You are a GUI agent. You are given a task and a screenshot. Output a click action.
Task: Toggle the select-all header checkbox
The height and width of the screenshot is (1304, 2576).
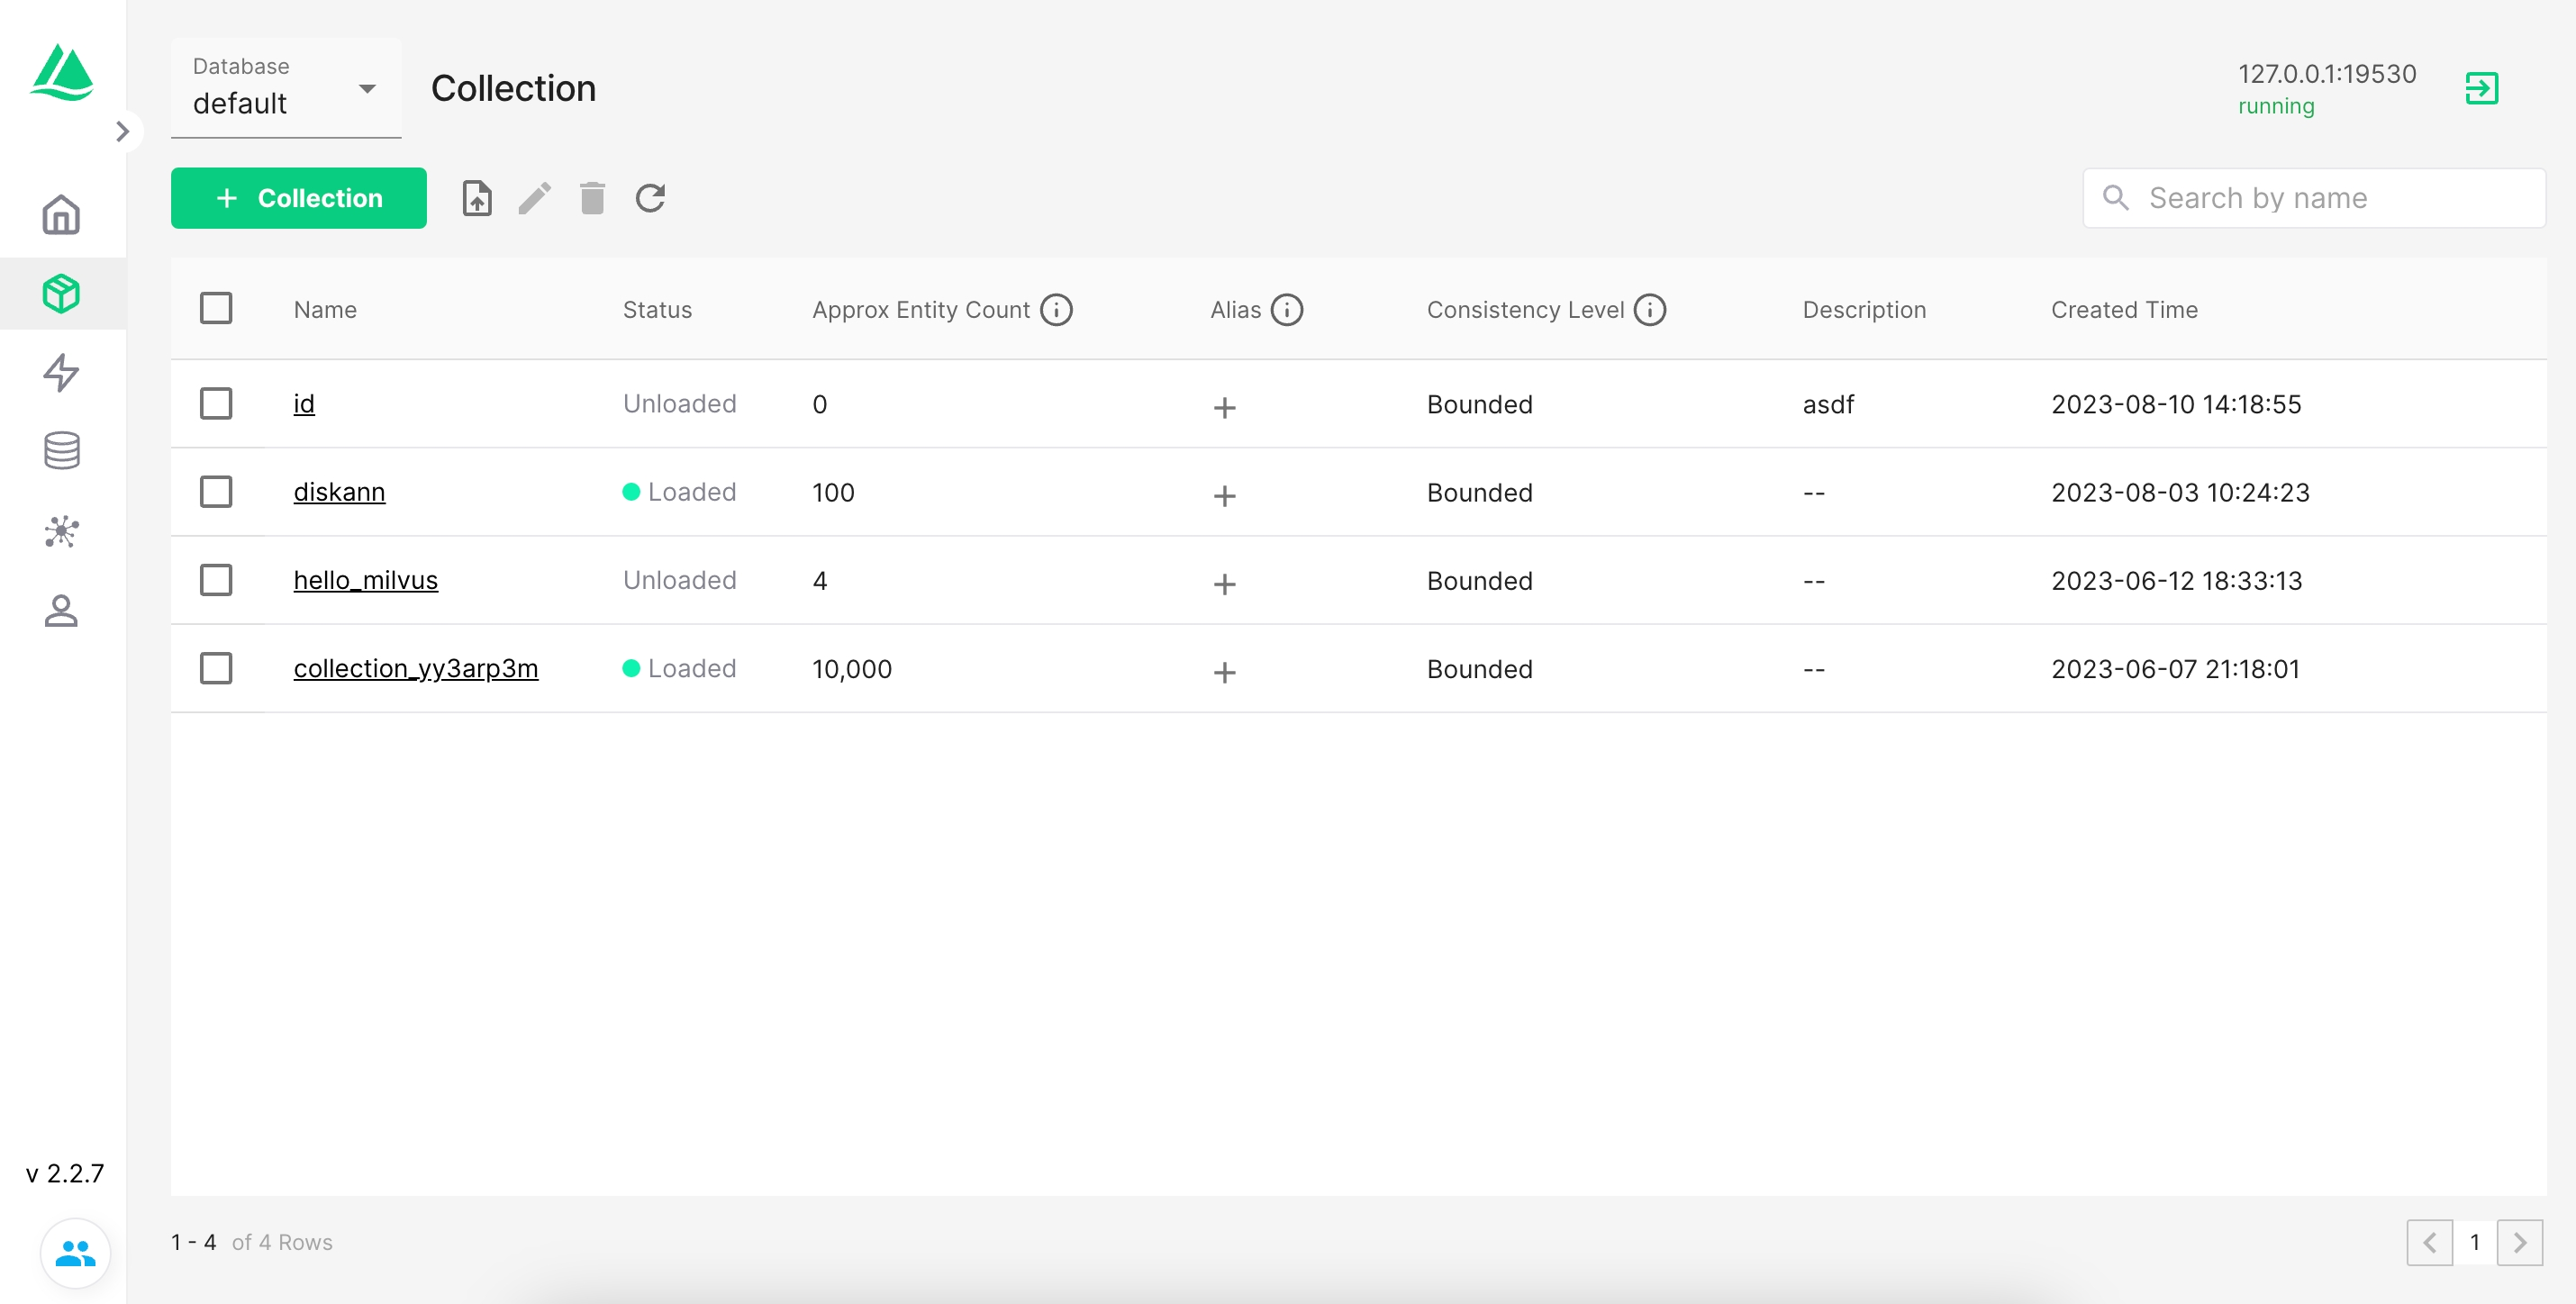pos(216,308)
